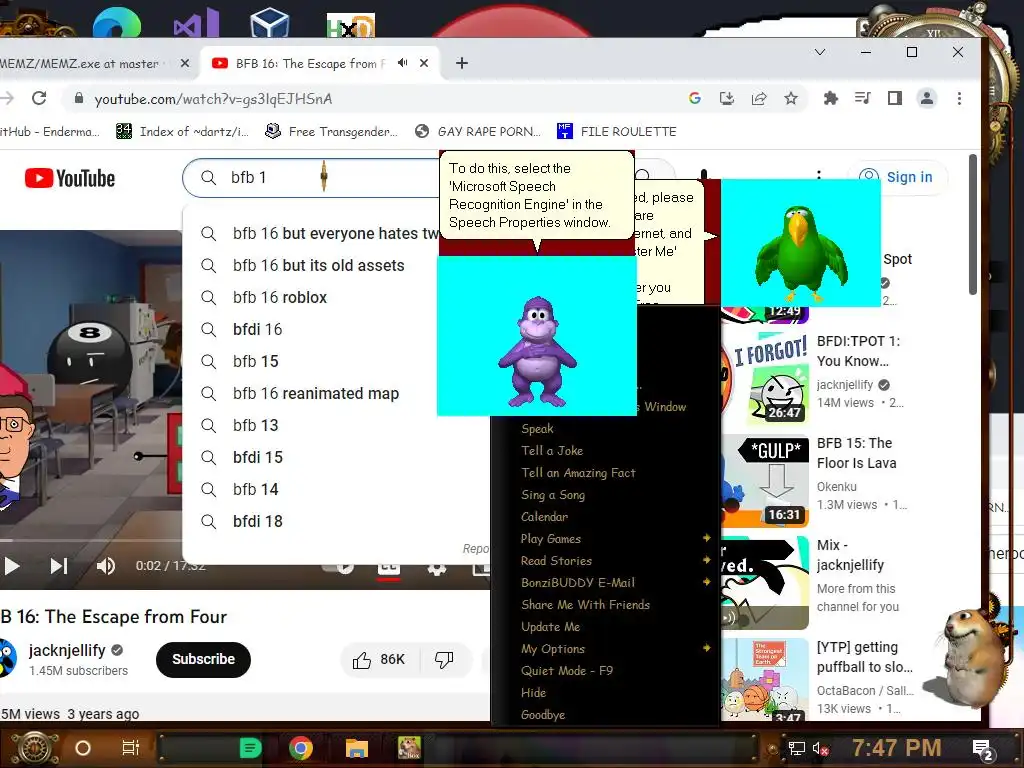Open 'BFDI:TPOT 1: You Know...' video
The width and height of the screenshot is (1024, 768).
coord(859,351)
